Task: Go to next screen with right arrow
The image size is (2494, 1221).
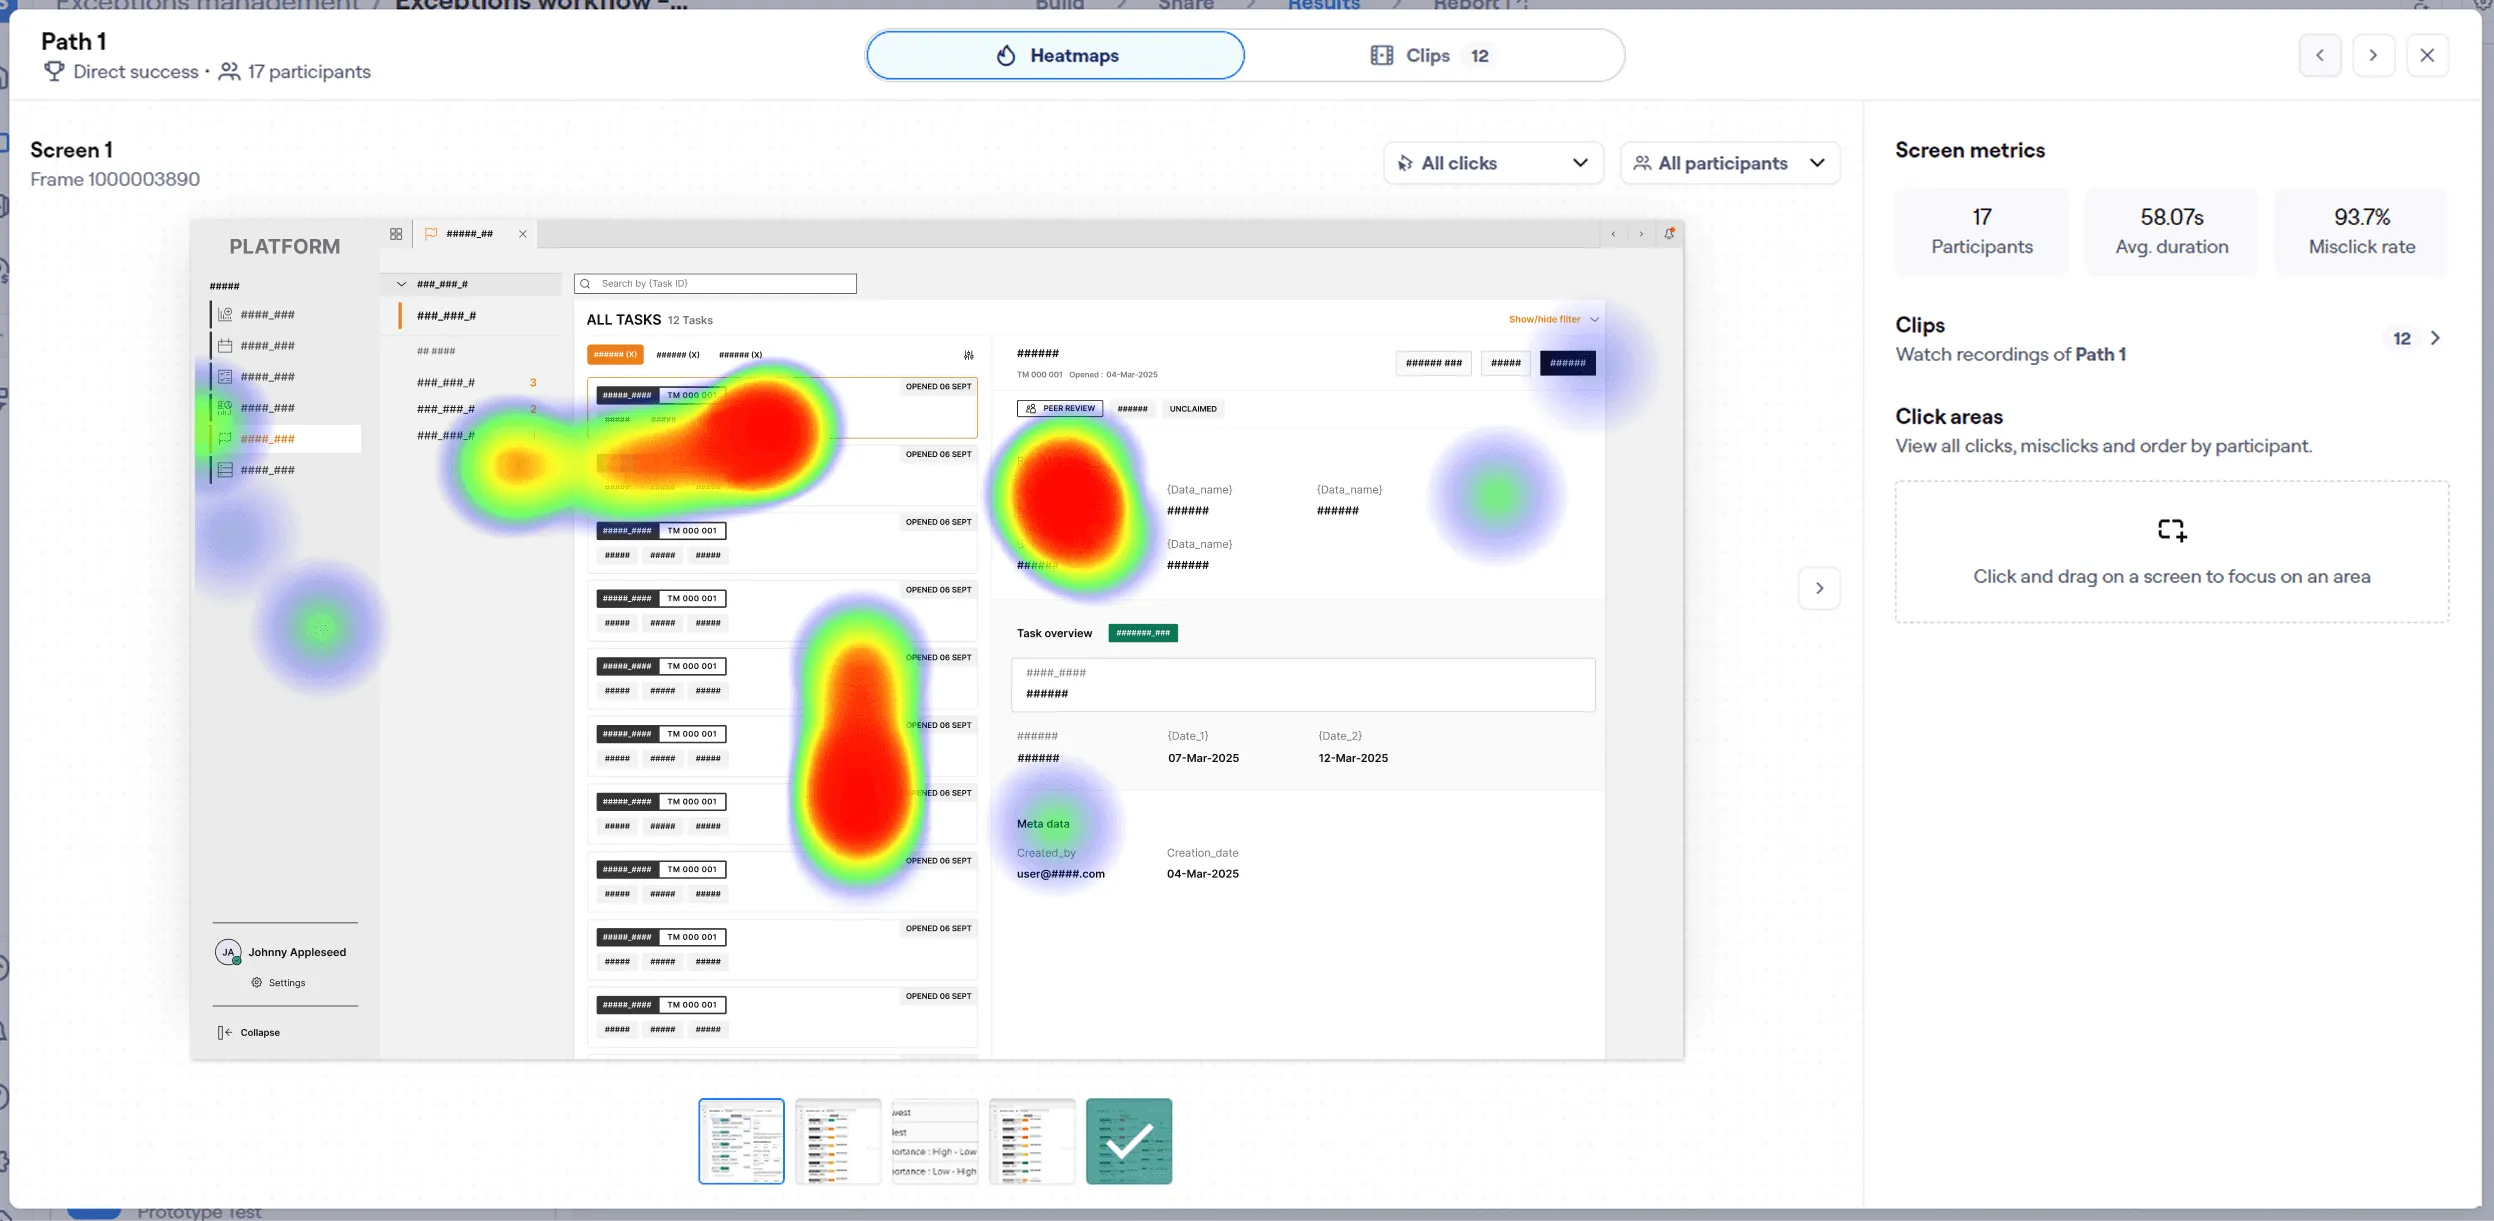Action: click(1819, 588)
